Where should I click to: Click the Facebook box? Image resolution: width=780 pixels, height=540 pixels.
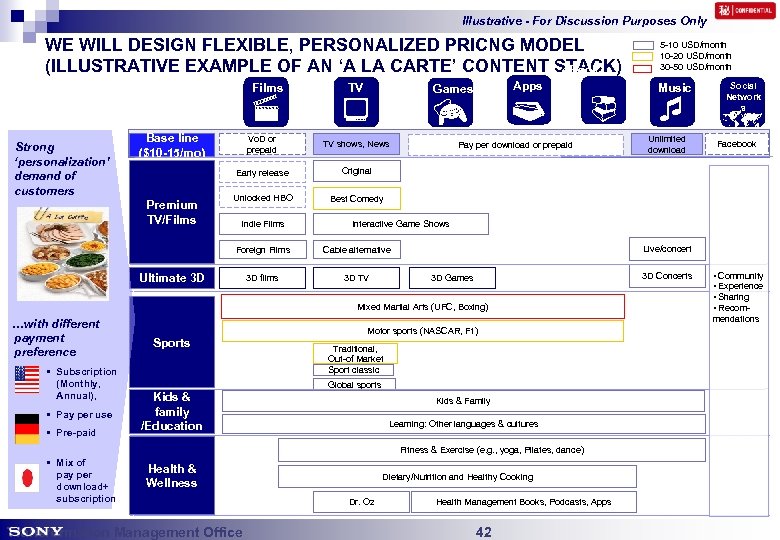point(737,144)
